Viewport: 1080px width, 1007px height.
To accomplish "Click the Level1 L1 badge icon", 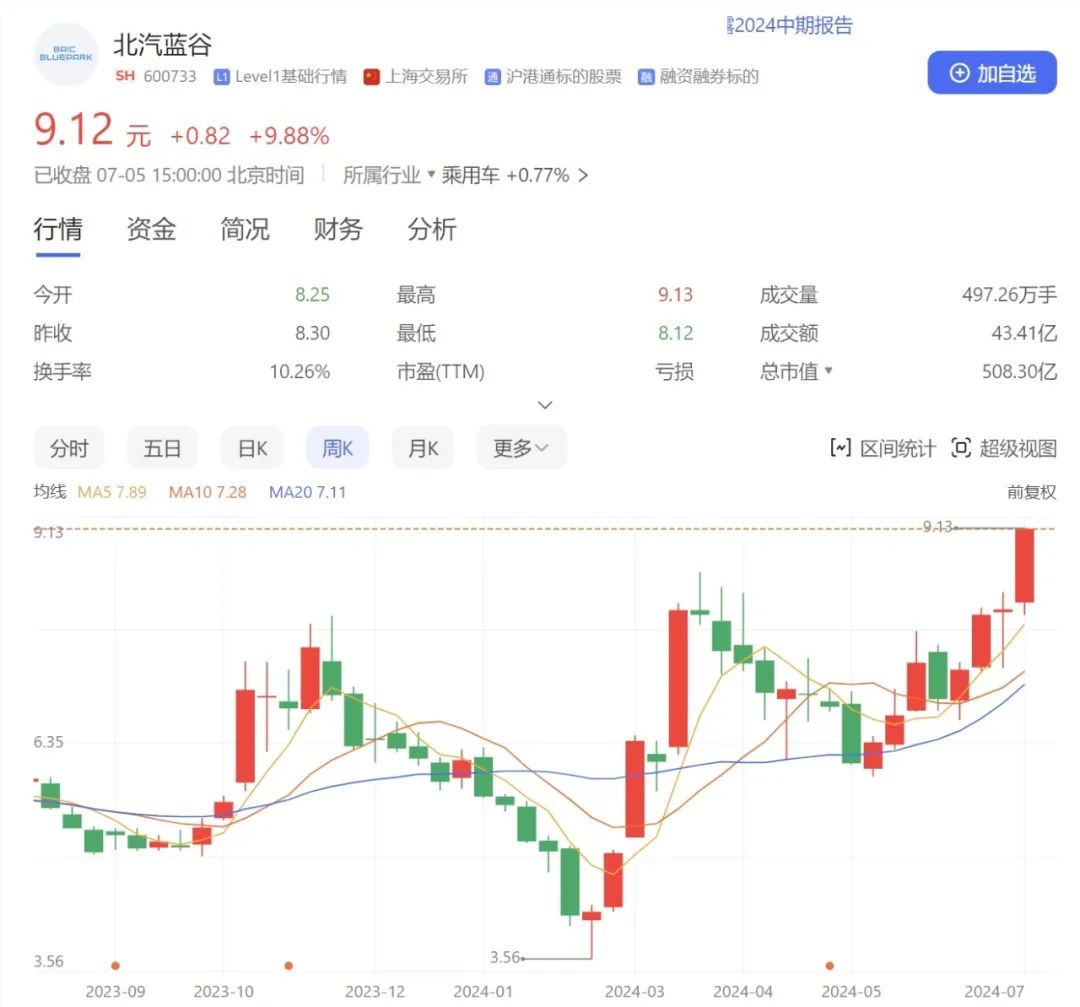I will (221, 77).
